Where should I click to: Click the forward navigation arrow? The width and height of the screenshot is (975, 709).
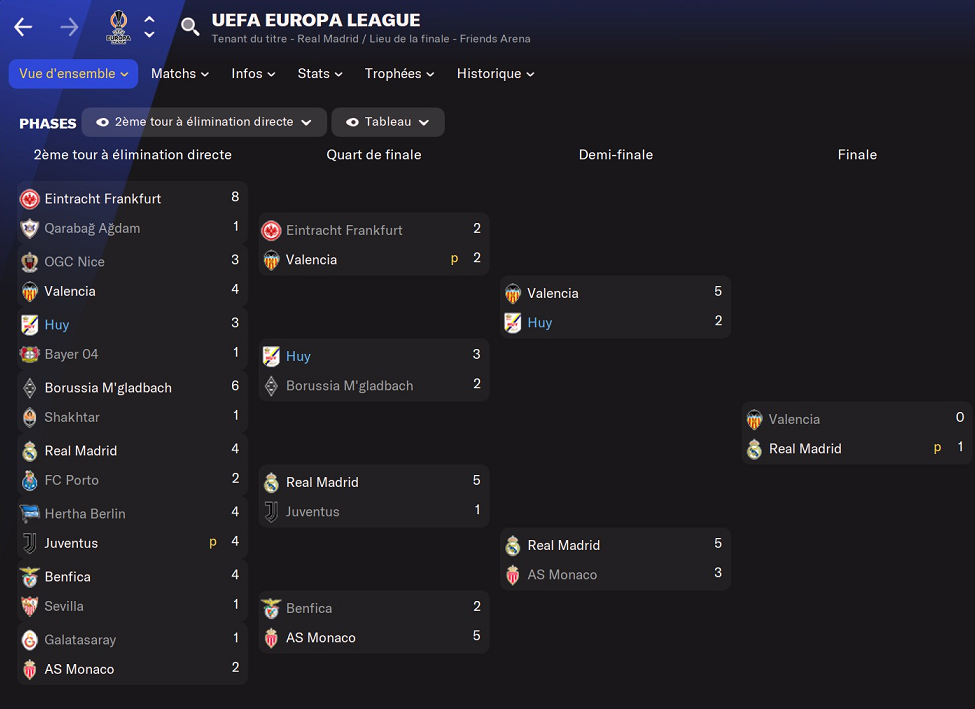pyautogui.click(x=69, y=27)
